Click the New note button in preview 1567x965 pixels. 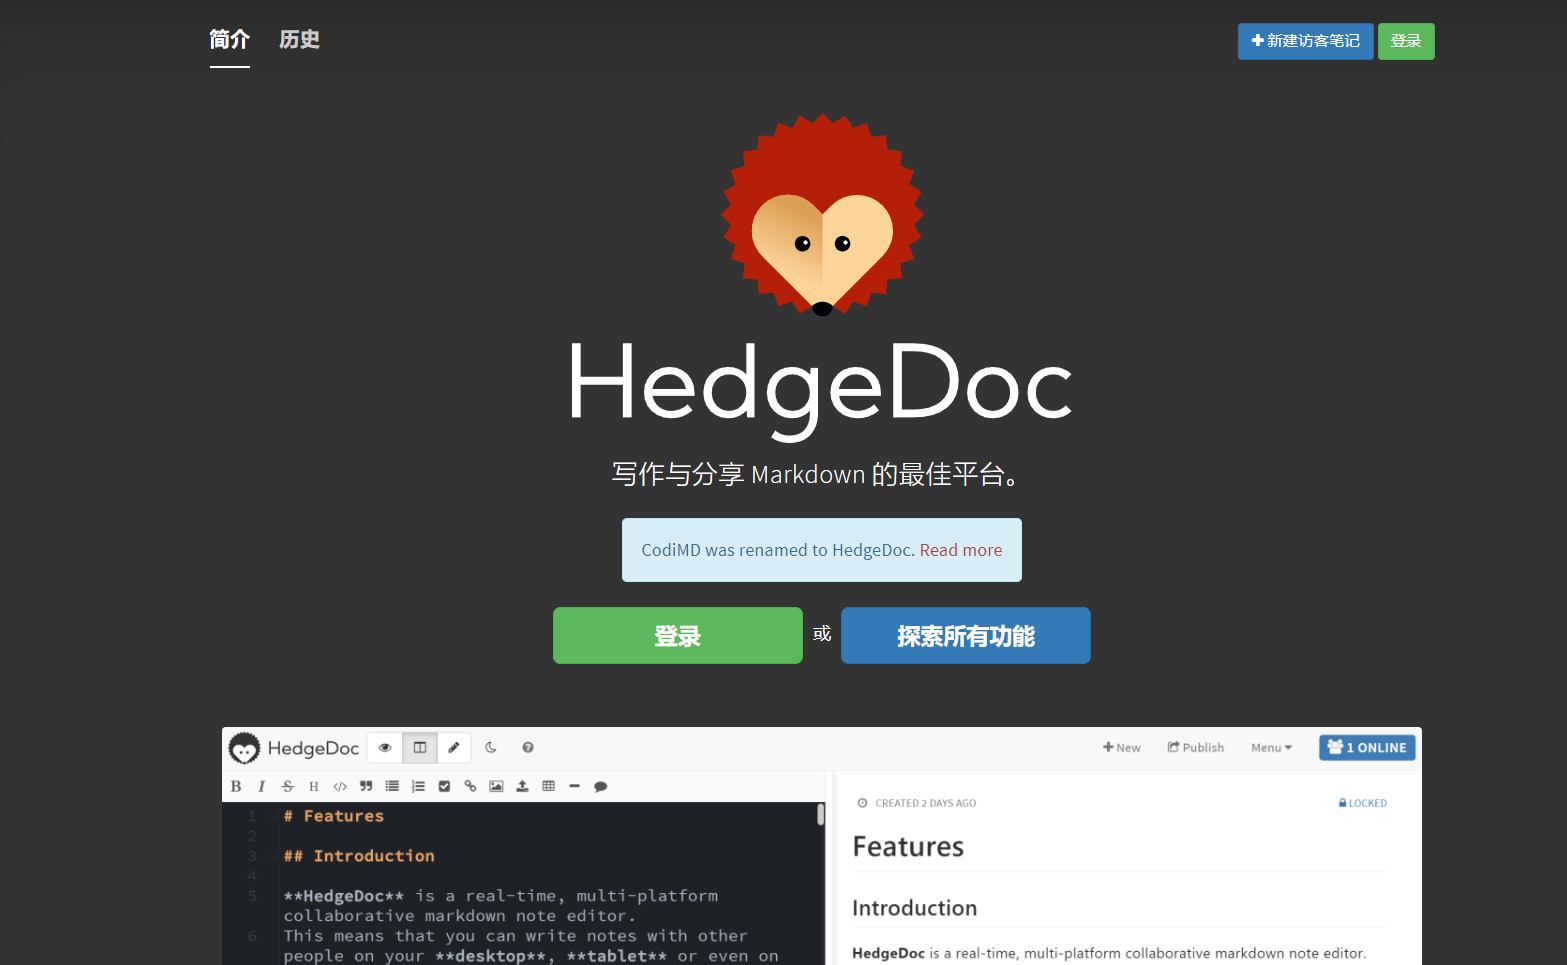1121,748
